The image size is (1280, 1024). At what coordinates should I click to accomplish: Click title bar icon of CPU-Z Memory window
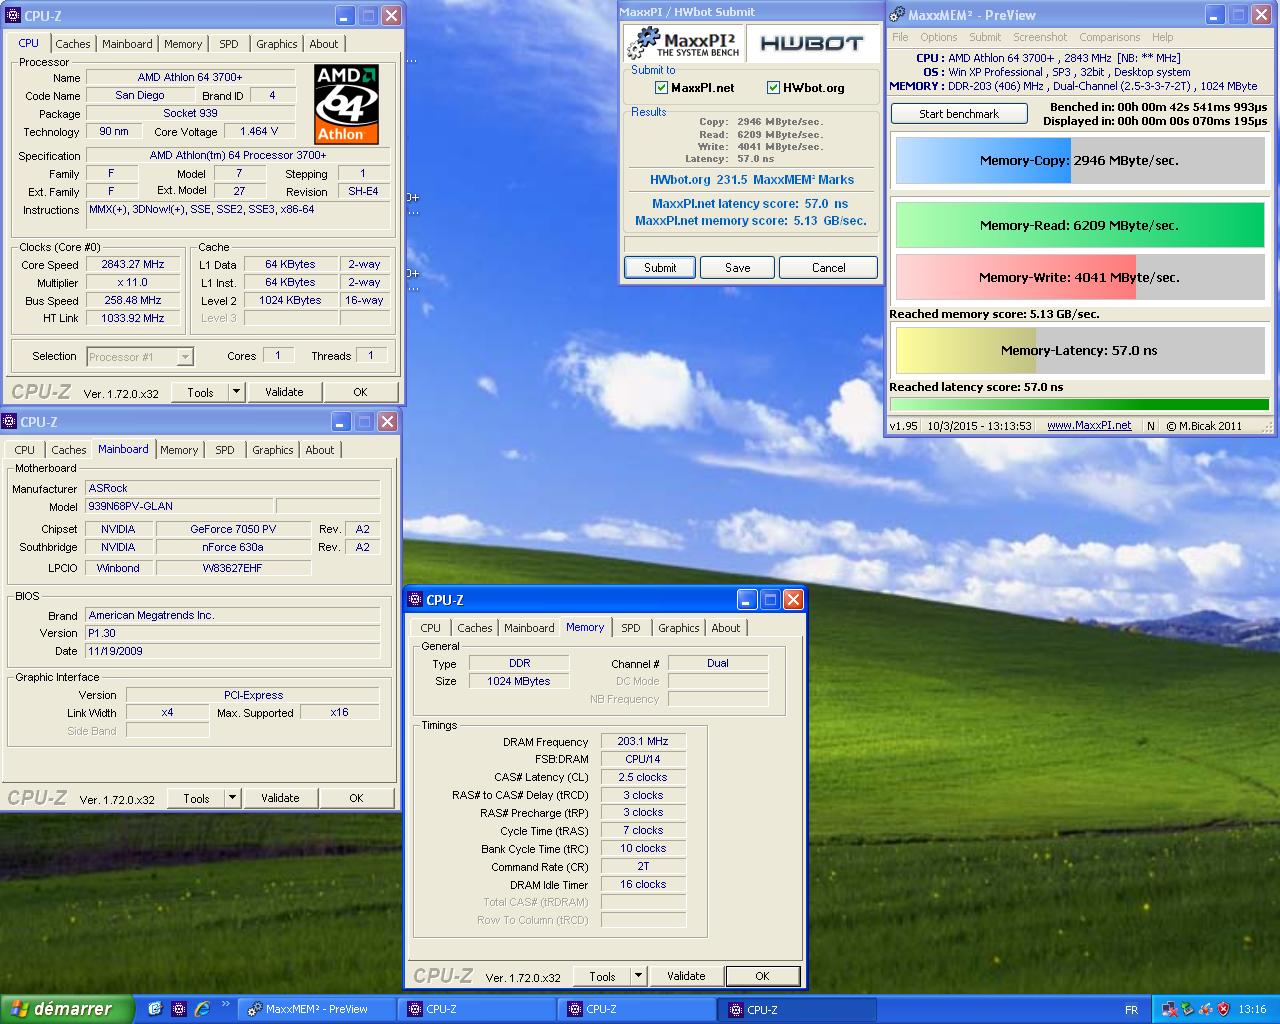click(415, 600)
